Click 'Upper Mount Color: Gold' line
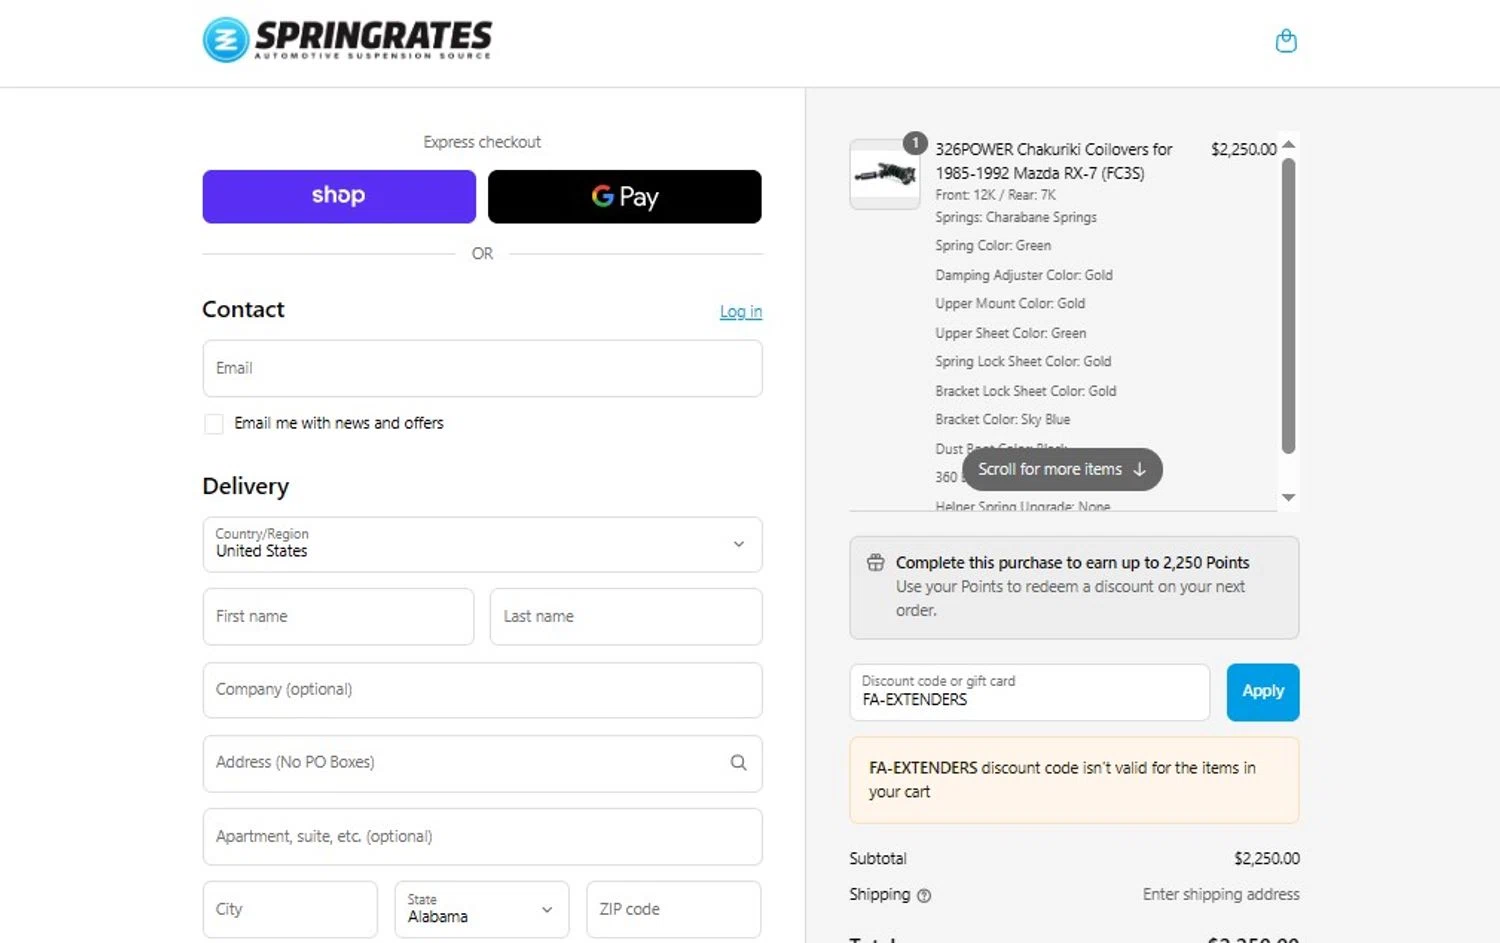 click(1010, 303)
